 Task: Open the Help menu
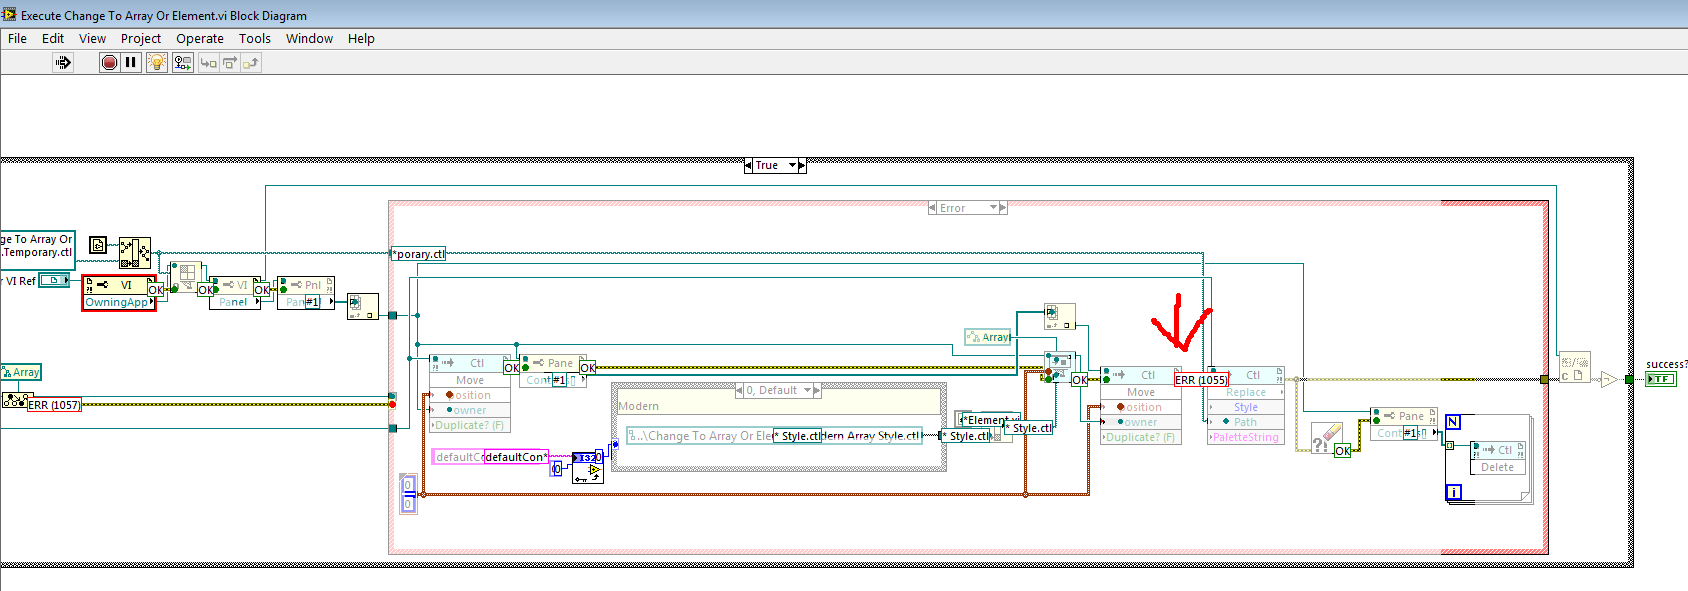tap(361, 38)
